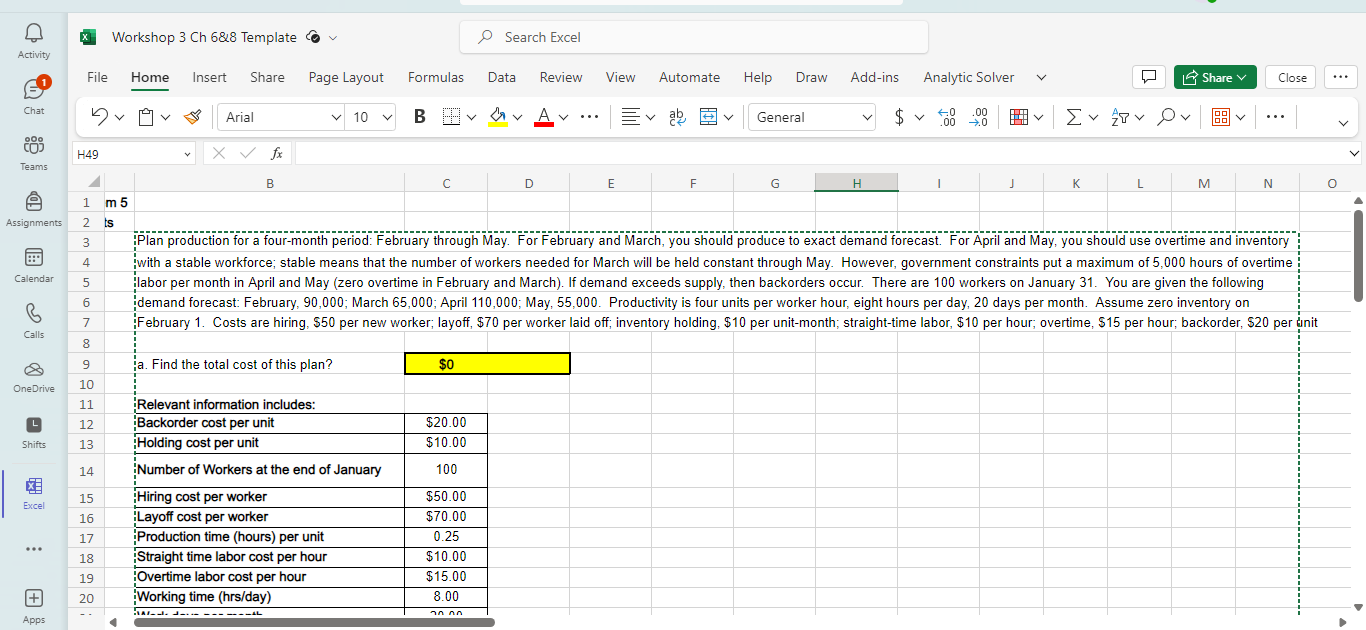Select column H header
Screen dimensions: 1366x630
point(856,183)
